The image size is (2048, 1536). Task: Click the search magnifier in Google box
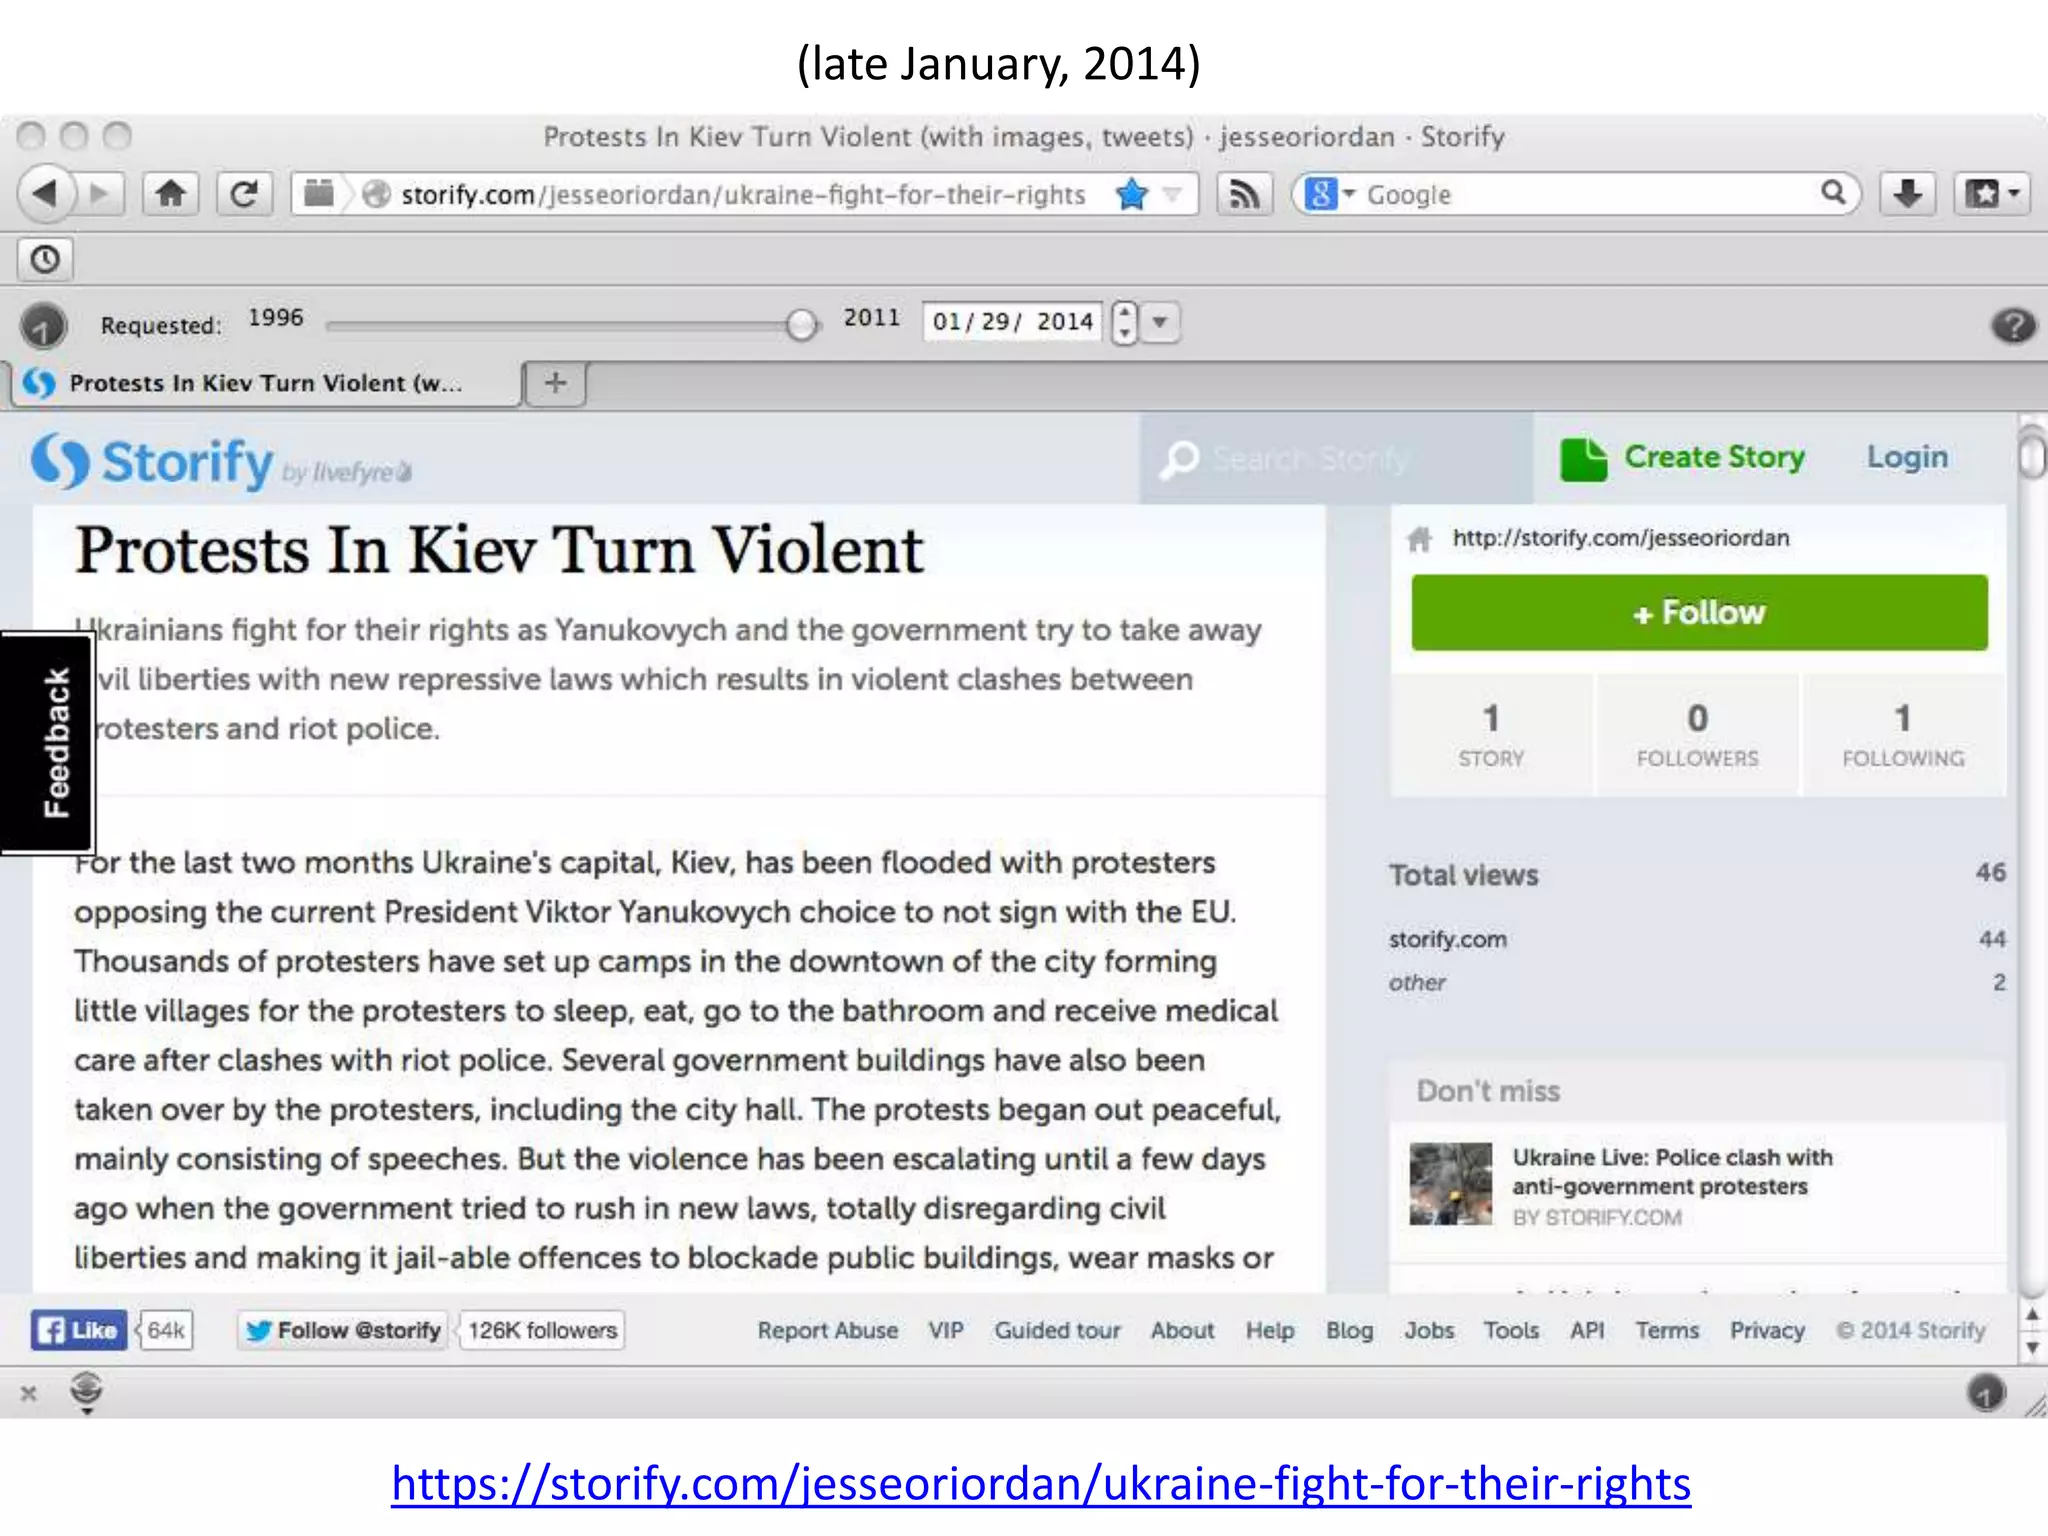coord(1832,193)
